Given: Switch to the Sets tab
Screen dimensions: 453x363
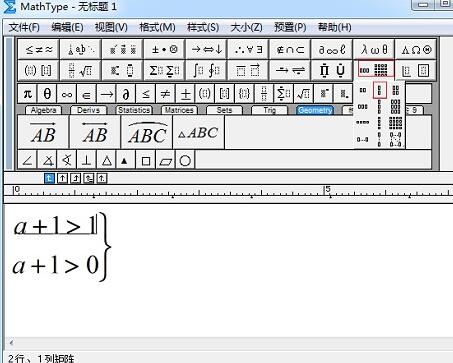Looking at the screenshot, I should pyautogui.click(x=224, y=110).
